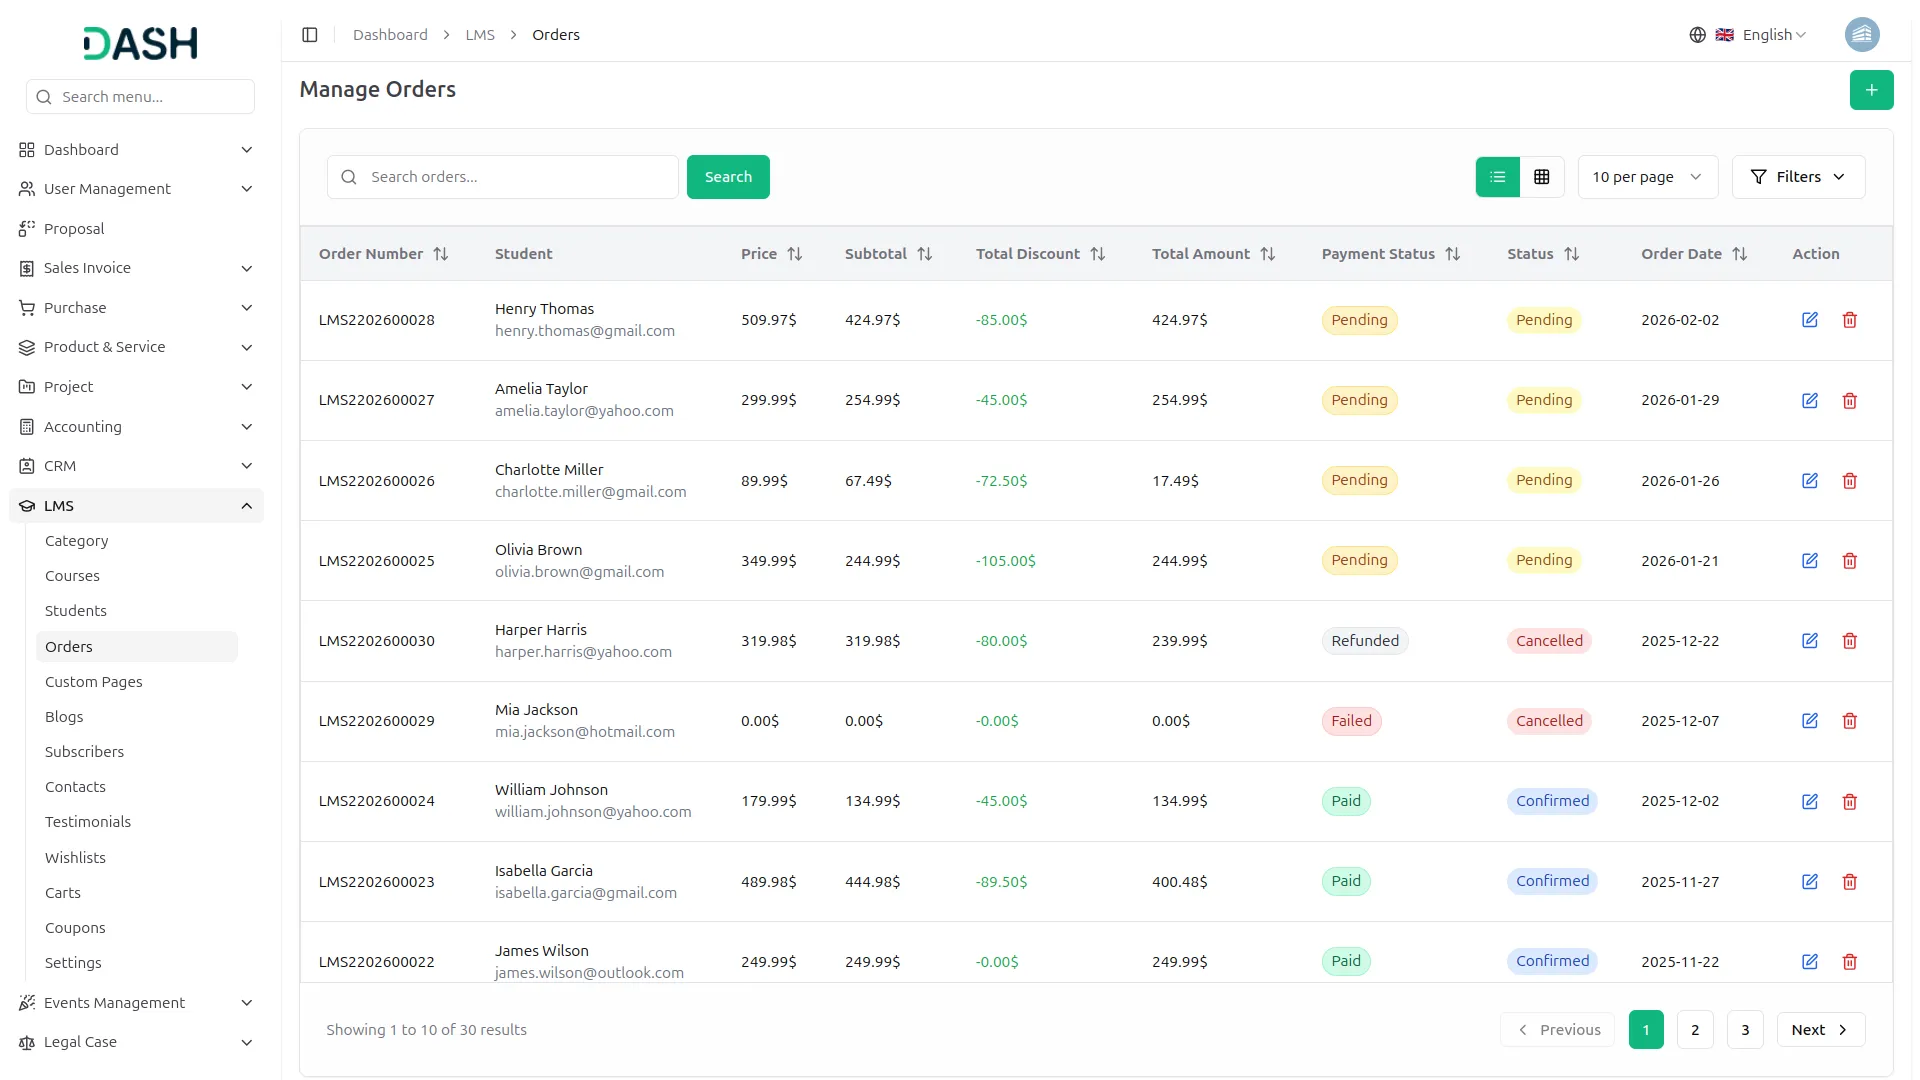Edit order LMS2202600028 for Henry Thomas

tap(1809, 320)
